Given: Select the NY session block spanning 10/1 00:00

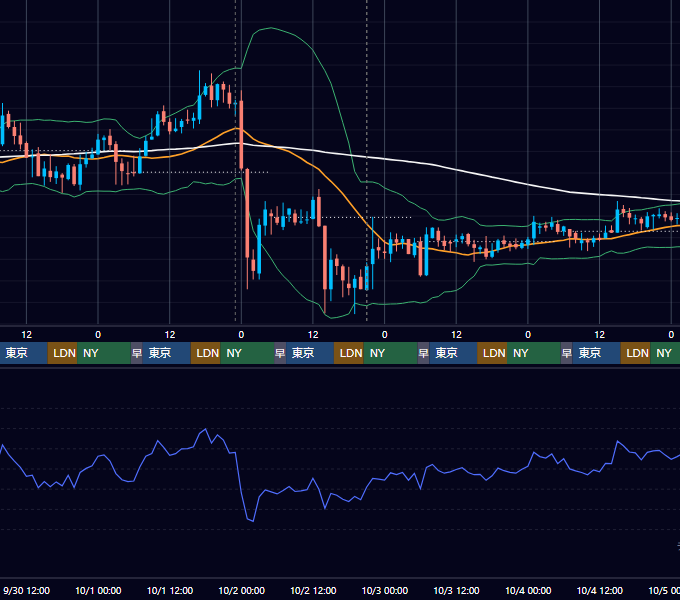Looking at the screenshot, I should point(104,353).
